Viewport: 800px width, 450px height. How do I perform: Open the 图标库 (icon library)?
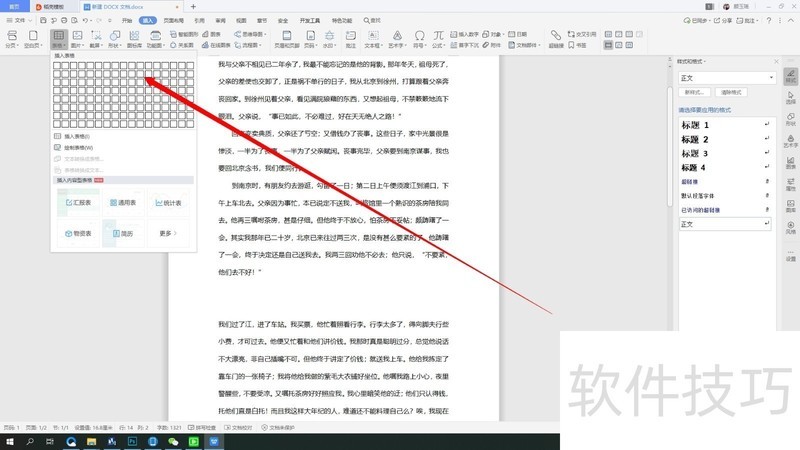coord(134,39)
